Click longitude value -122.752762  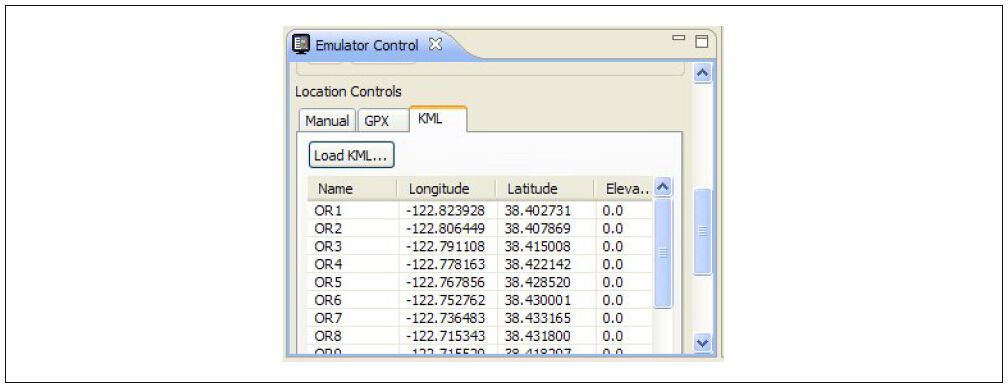(x=446, y=300)
